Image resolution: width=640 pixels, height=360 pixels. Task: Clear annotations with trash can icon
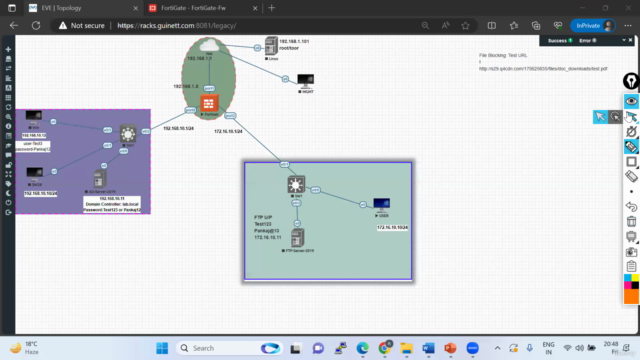[631, 221]
